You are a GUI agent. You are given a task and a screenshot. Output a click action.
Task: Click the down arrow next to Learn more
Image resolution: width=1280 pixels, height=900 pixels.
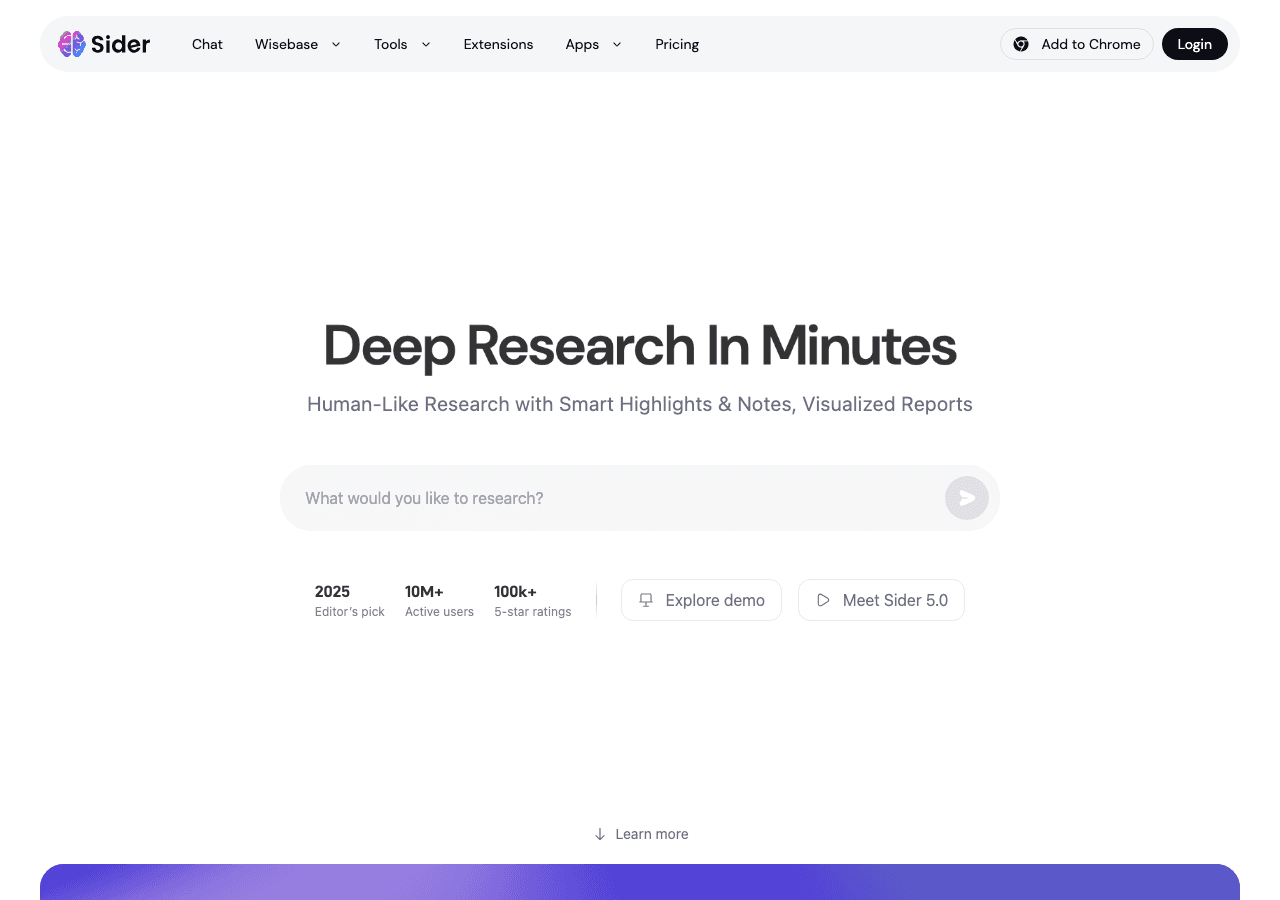(599, 834)
